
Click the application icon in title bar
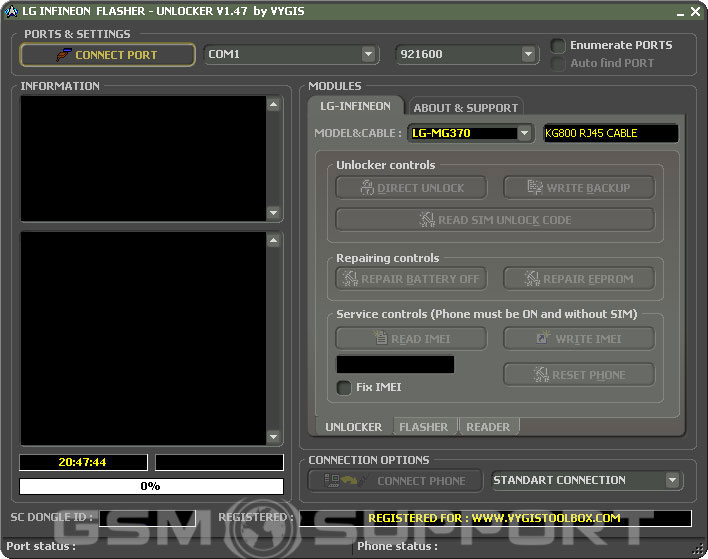(11, 11)
